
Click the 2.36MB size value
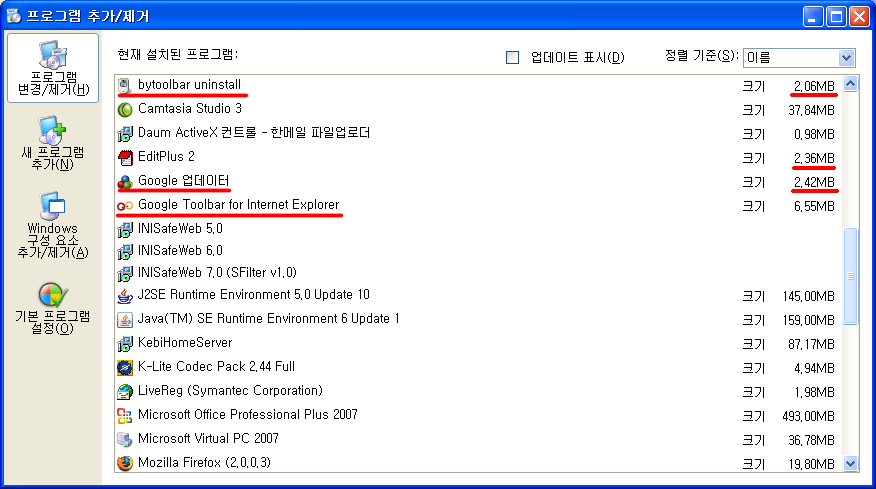click(814, 159)
